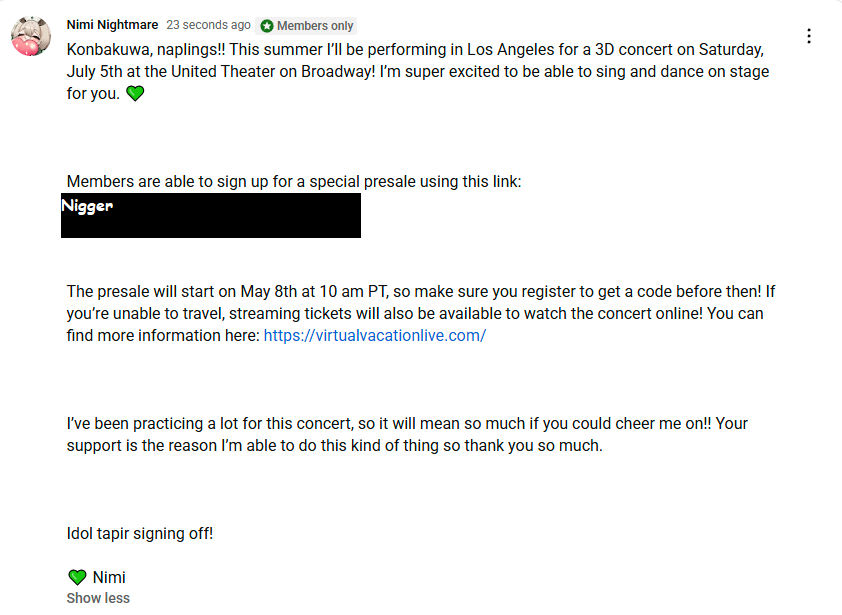Image resolution: width=842 pixels, height=615 pixels.
Task: Click the green heart emoji after "for you."
Action: point(135,93)
